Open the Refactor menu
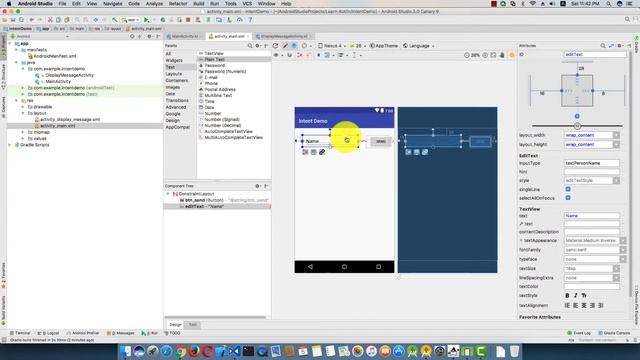640x360 pixels. (x=178, y=4)
